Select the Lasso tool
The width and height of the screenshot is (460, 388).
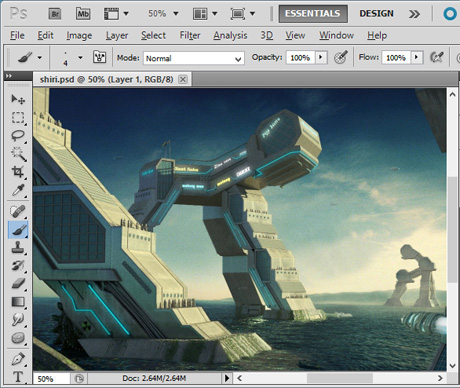pyautogui.click(x=18, y=136)
